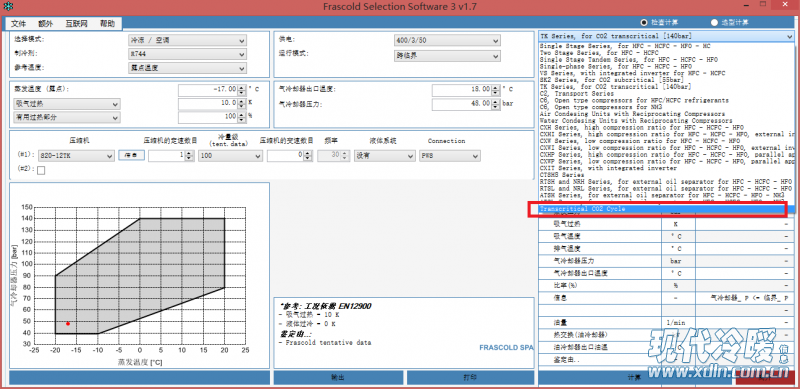Decrease the 100 % useful superheat down arrow
The height and width of the screenshot is (389, 800).
[242, 120]
